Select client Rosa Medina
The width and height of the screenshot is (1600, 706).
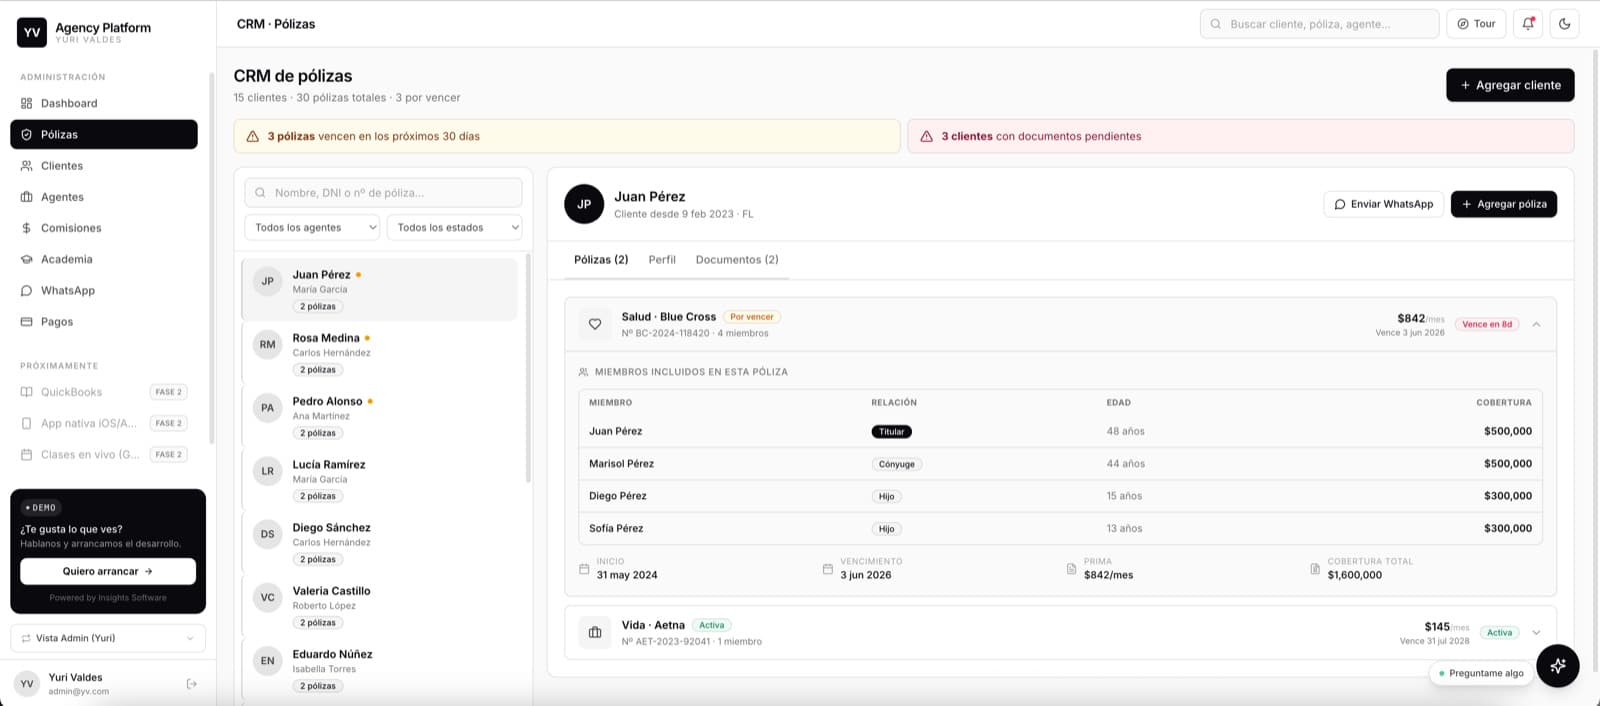point(380,353)
